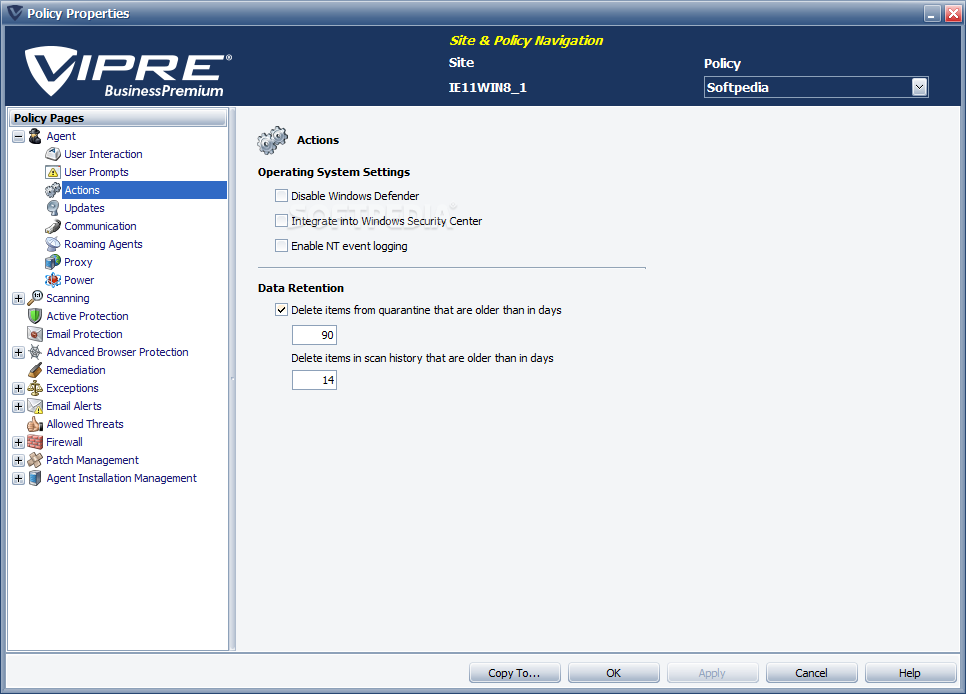The image size is (966, 694).
Task: Click the Agent Installation Management icon
Action: pyautogui.click(x=35, y=478)
